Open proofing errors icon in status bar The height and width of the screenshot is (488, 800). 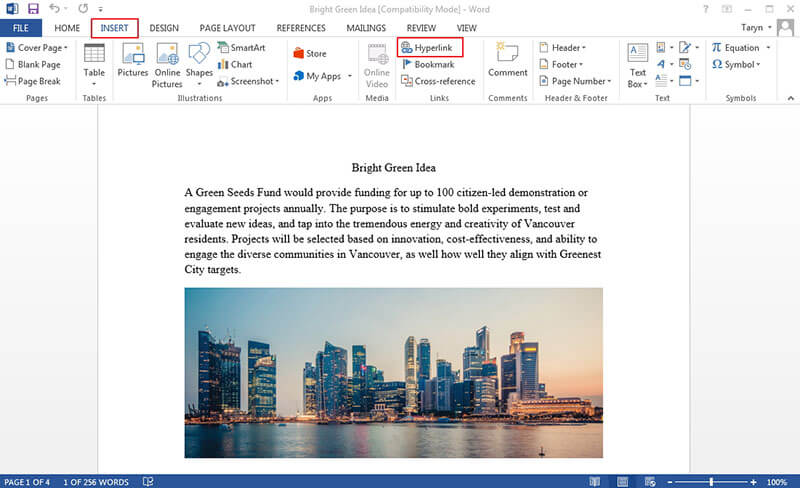coord(148,481)
